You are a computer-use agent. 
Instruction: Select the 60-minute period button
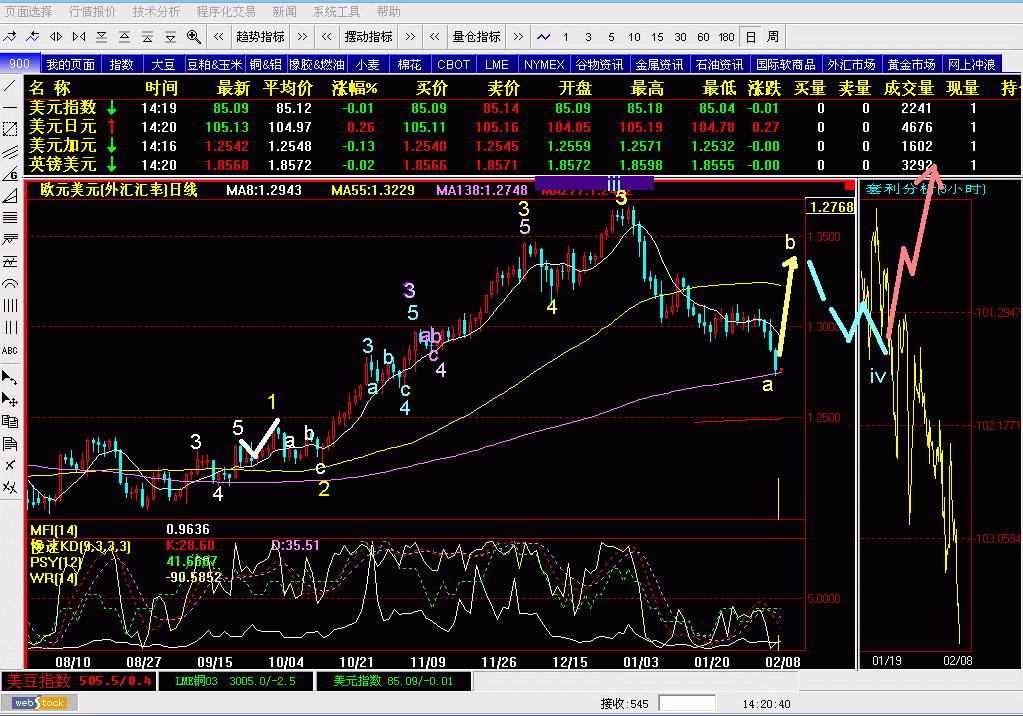[x=703, y=37]
